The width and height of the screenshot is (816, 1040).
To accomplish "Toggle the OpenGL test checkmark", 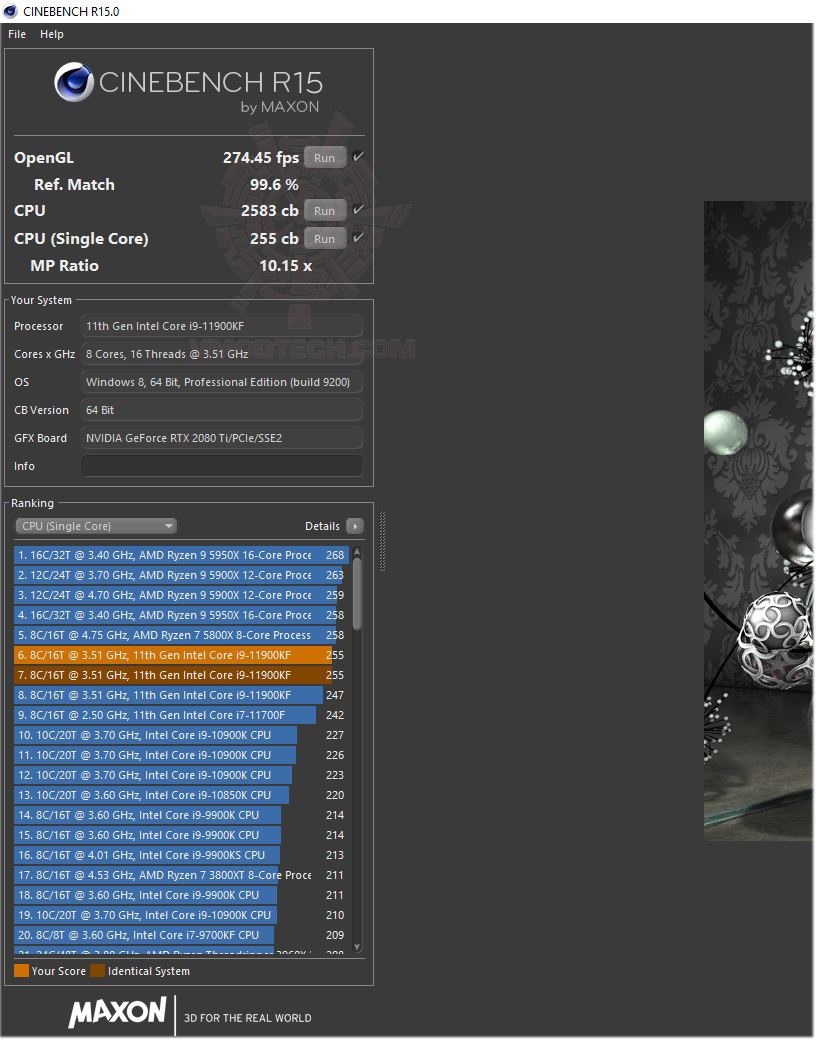I will click(358, 157).
